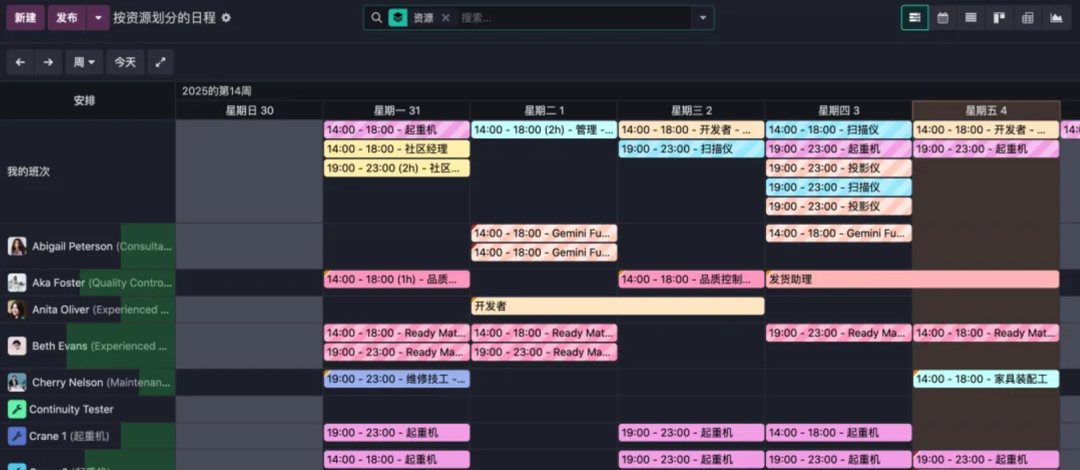Expand the dropdown arrow next to 发布
This screenshot has width=1080, height=470.
pyautogui.click(x=97, y=18)
